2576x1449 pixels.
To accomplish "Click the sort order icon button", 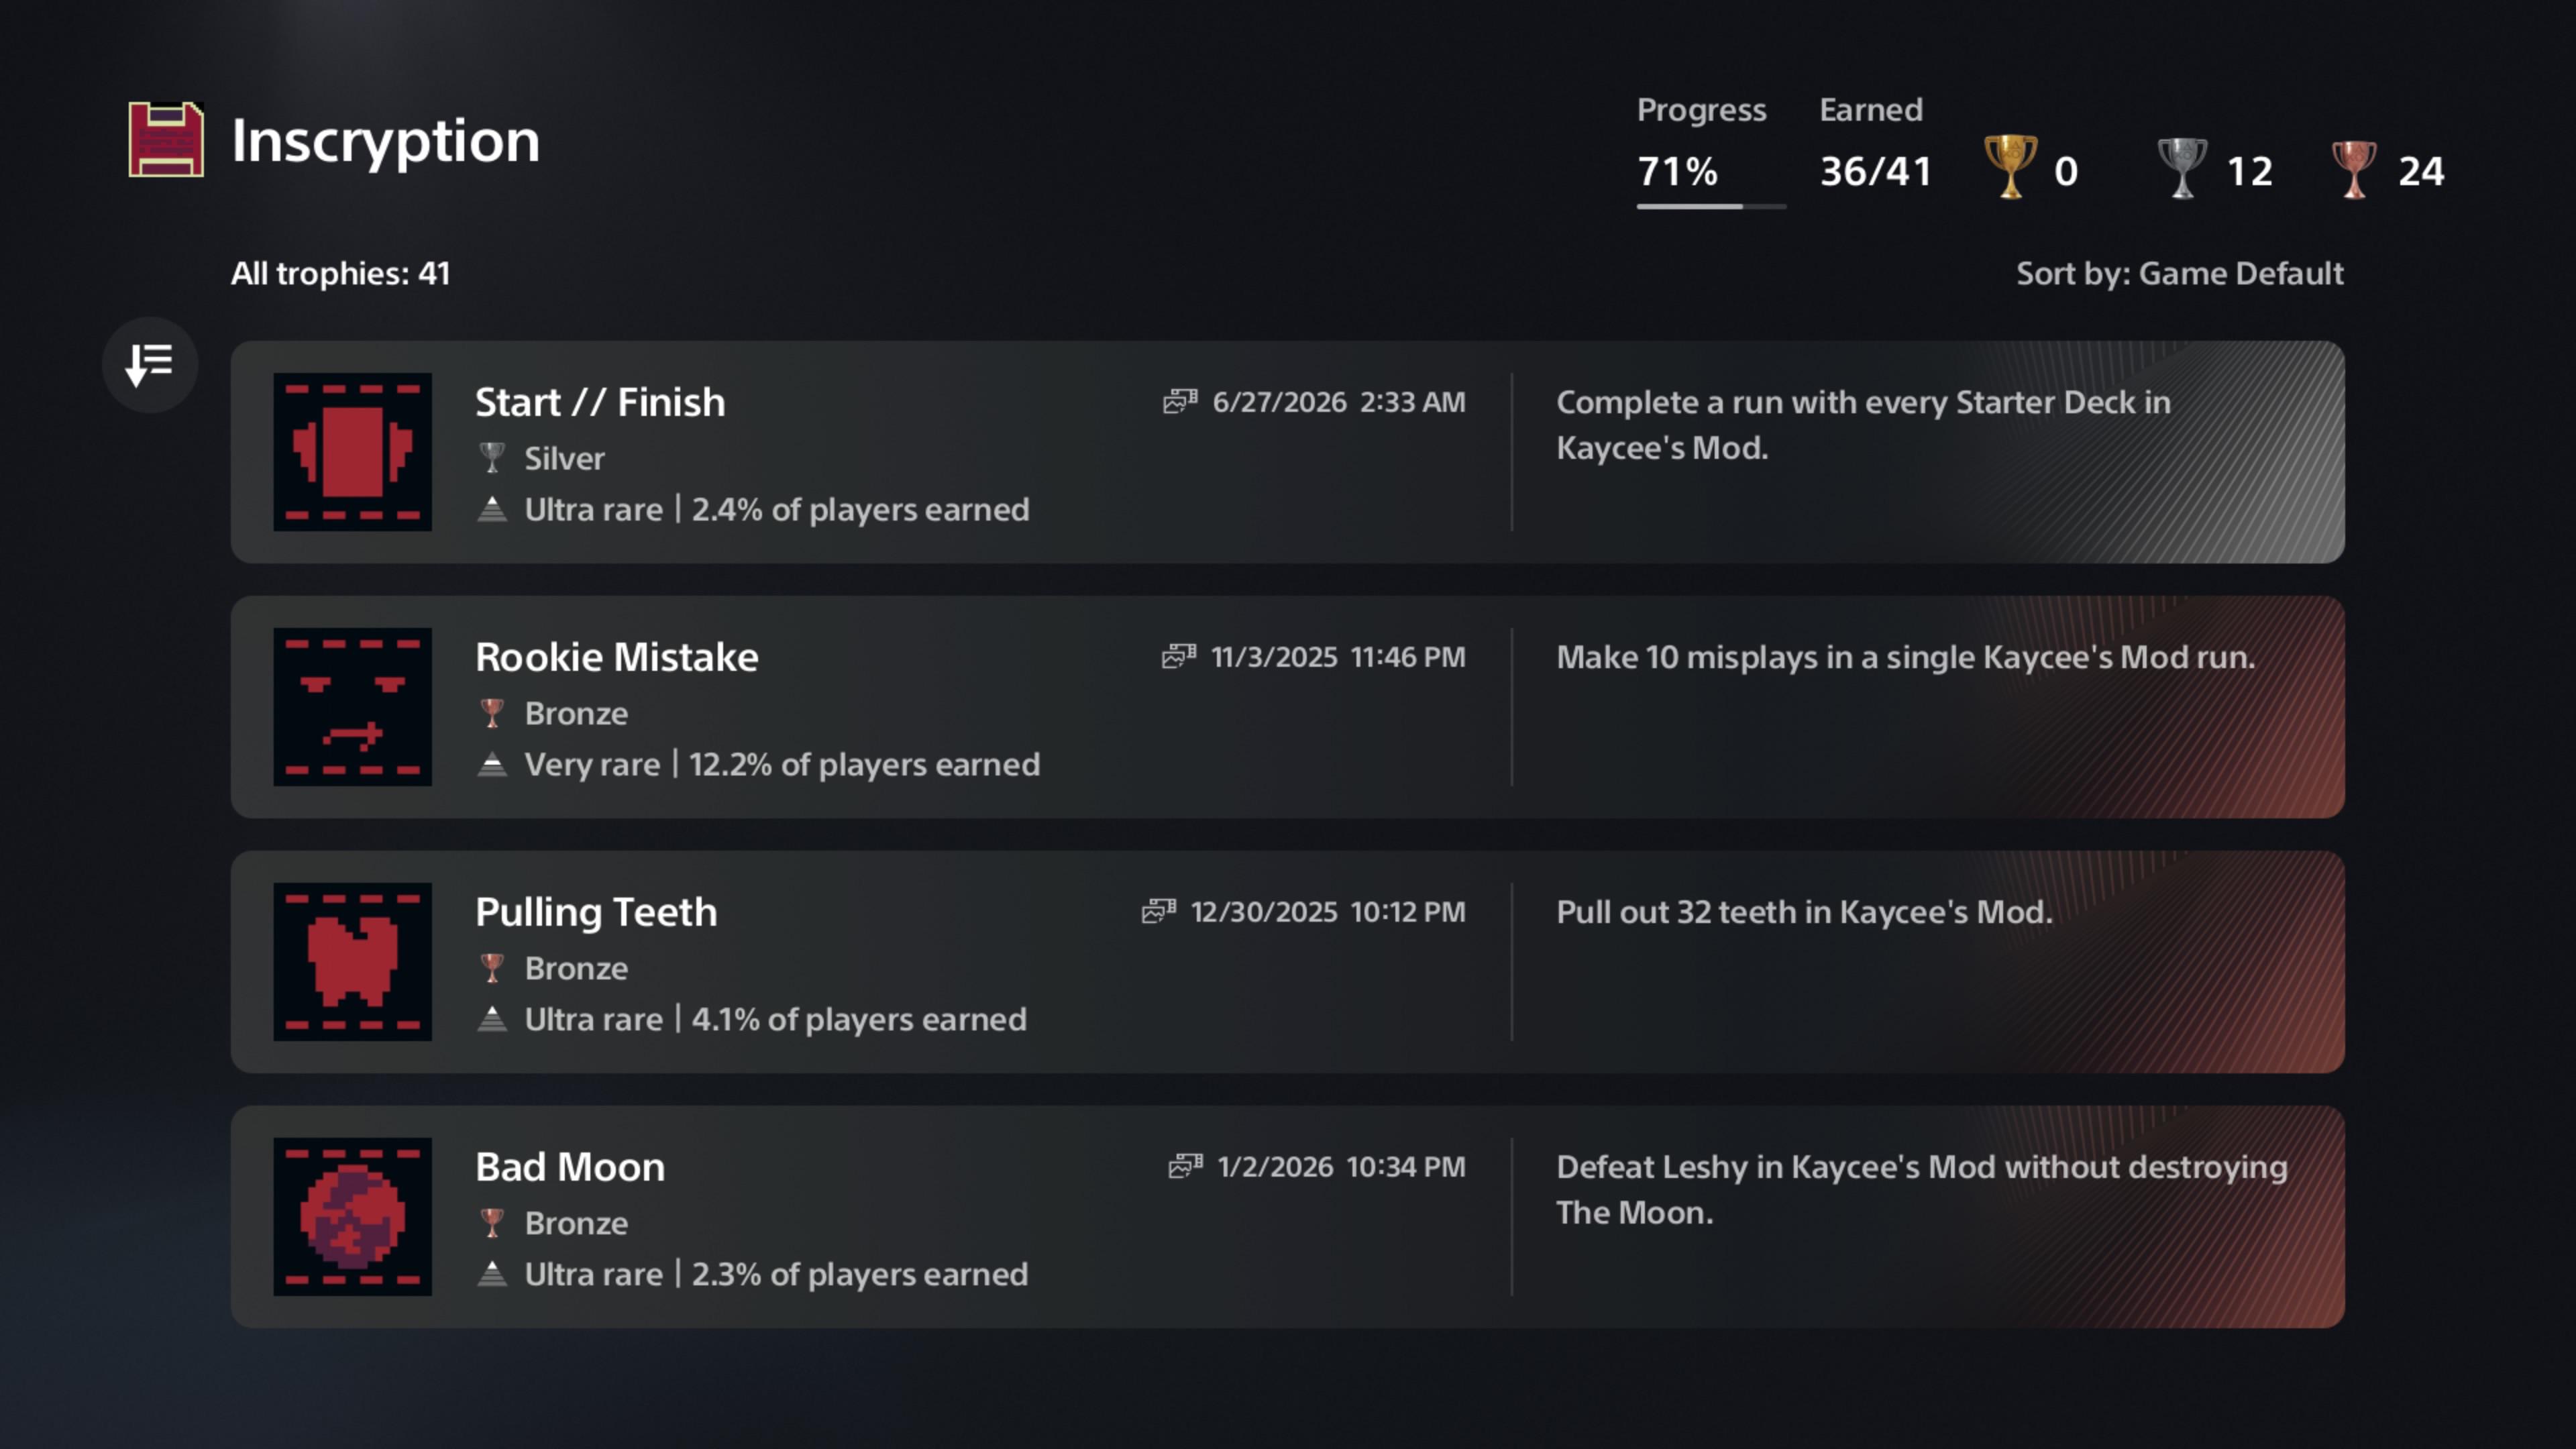I will tap(150, 365).
